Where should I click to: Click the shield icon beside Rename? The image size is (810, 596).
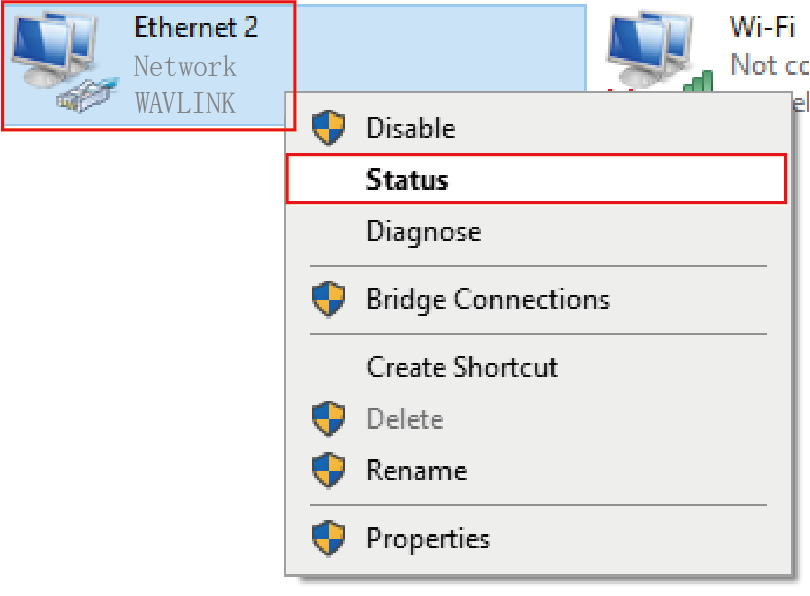(x=329, y=470)
